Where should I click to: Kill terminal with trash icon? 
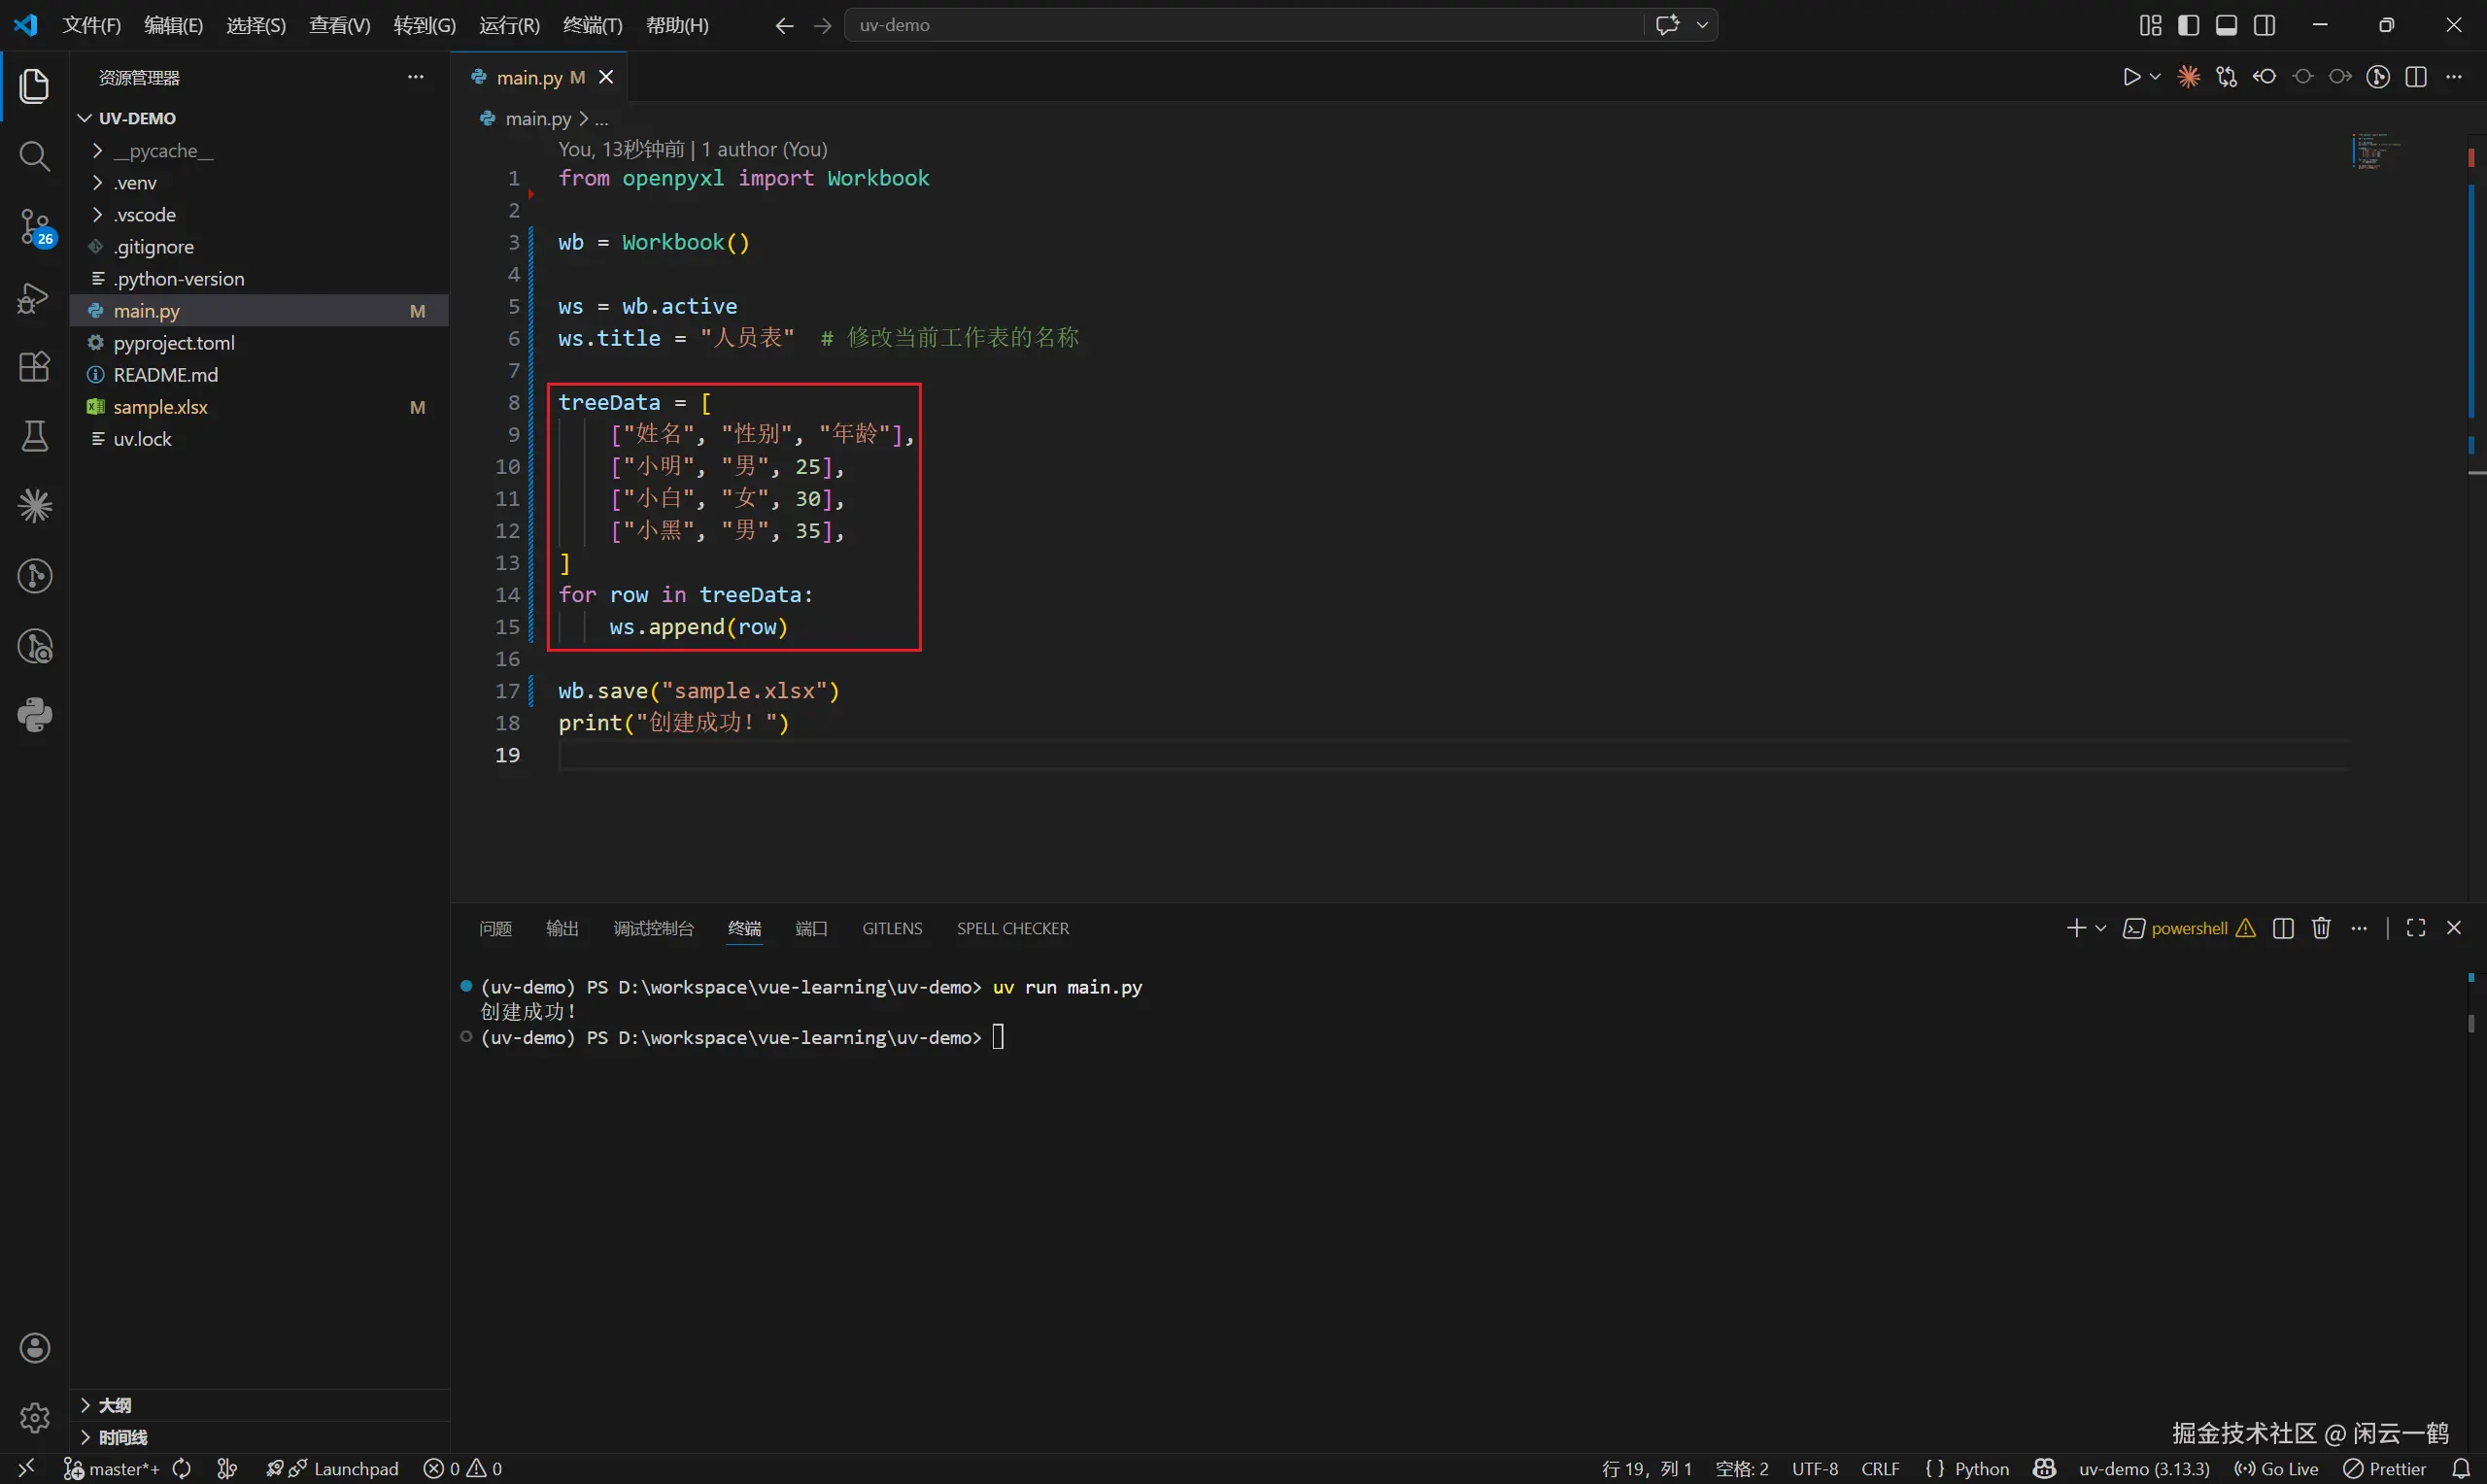(x=2321, y=929)
